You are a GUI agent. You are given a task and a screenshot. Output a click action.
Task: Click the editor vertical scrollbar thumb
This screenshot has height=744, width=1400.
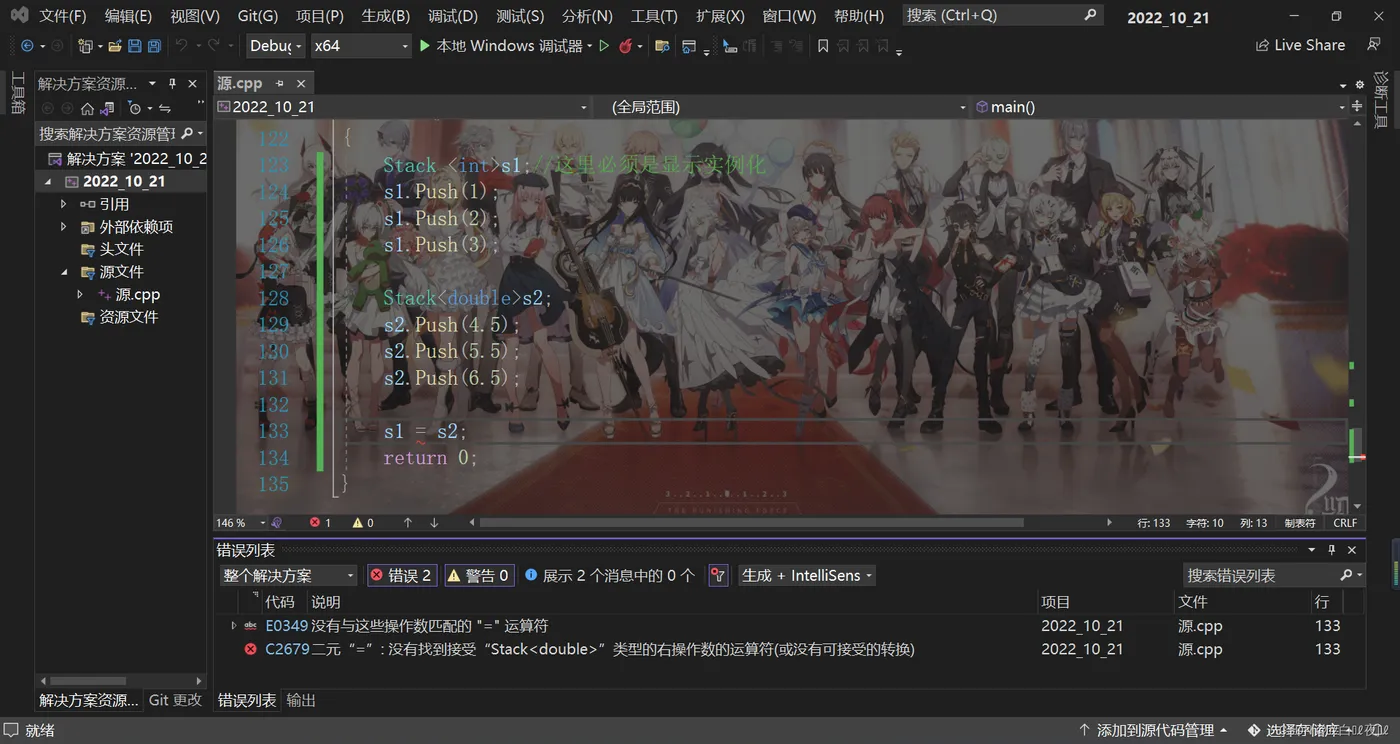point(1356,443)
